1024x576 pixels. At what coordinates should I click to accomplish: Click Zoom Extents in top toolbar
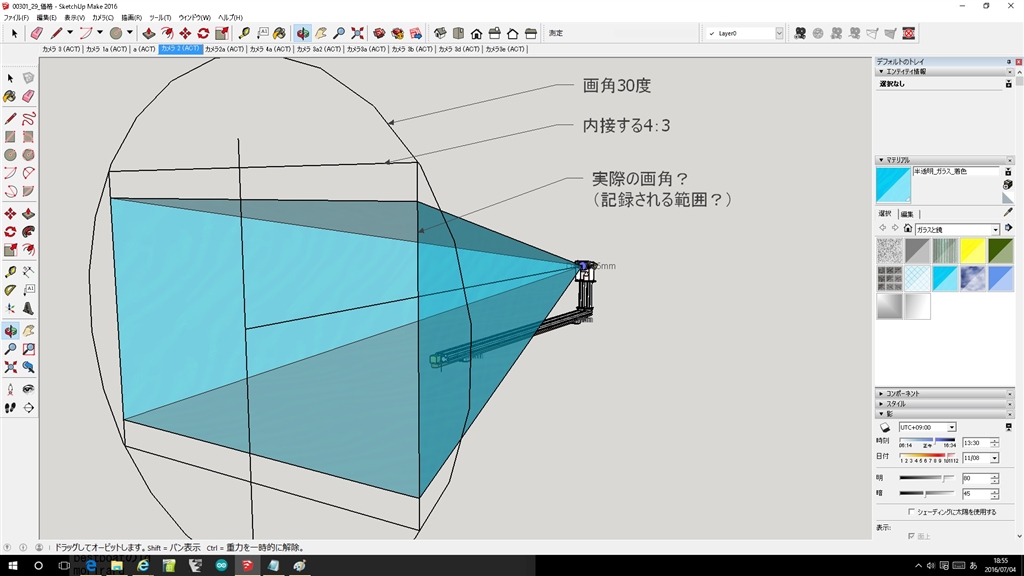357,33
